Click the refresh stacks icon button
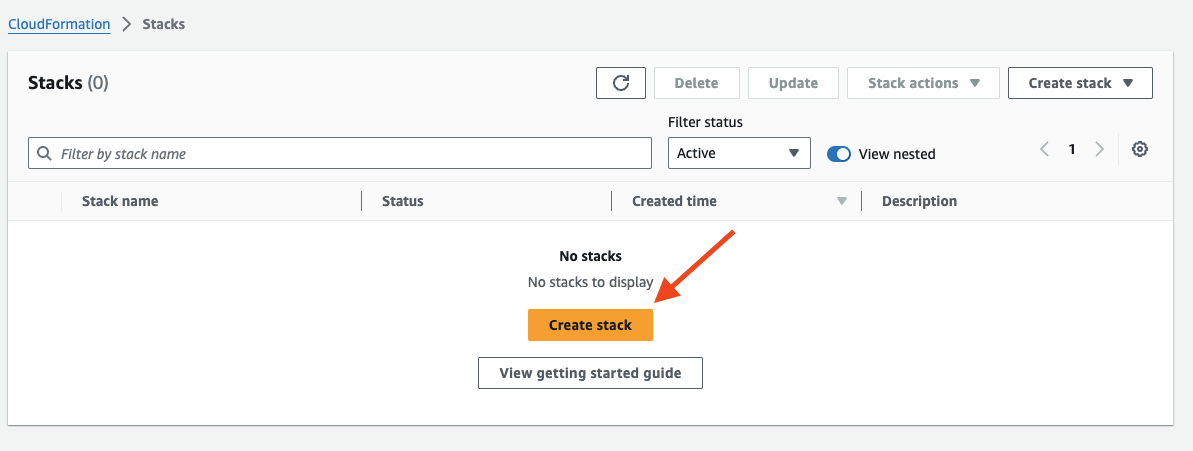 click(x=621, y=83)
